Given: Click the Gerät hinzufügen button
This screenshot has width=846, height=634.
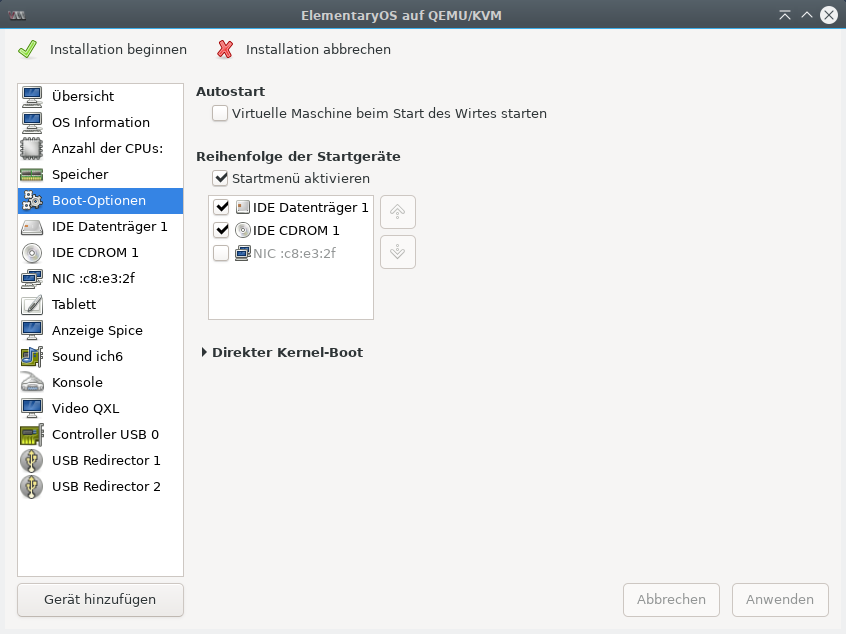Looking at the screenshot, I should 100,599.
